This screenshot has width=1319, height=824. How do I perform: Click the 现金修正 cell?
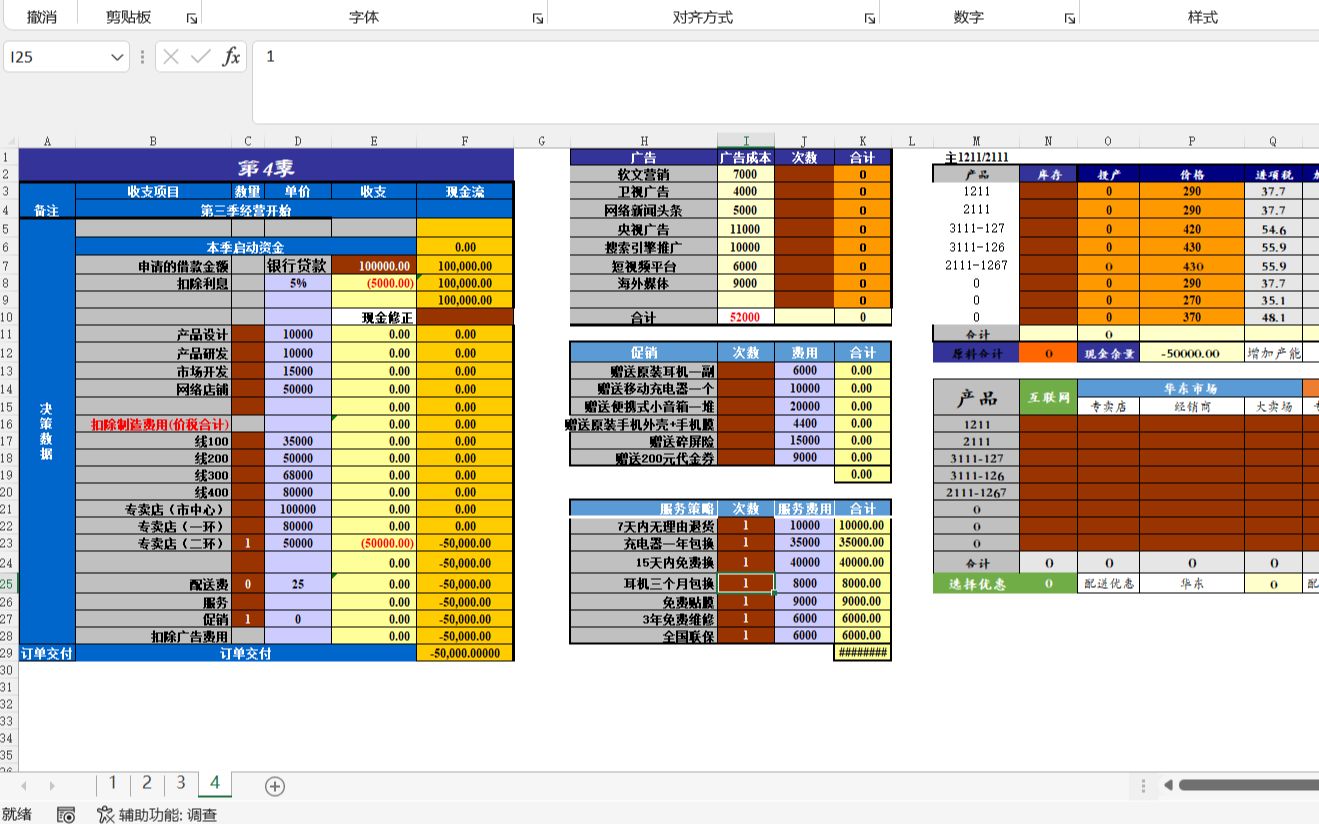tap(374, 317)
